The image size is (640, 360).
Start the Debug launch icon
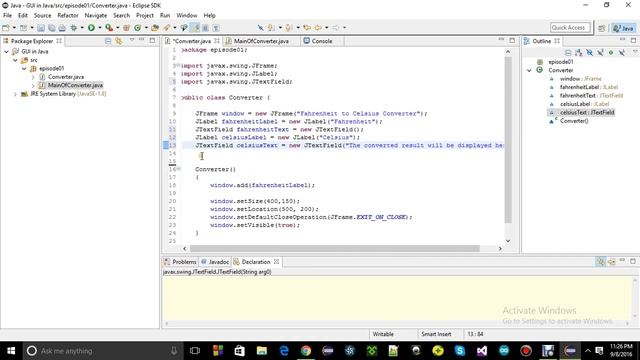[x=74, y=28]
